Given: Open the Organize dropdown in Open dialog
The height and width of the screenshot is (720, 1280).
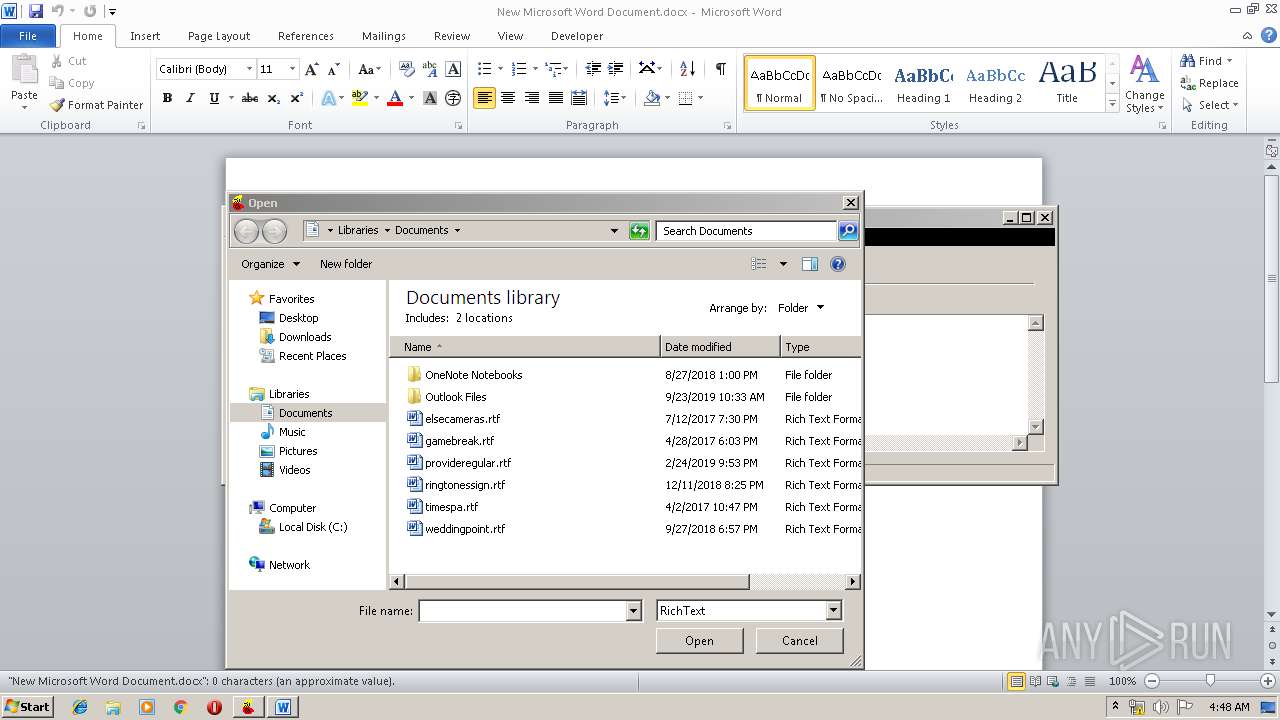Looking at the screenshot, I should tap(270, 264).
